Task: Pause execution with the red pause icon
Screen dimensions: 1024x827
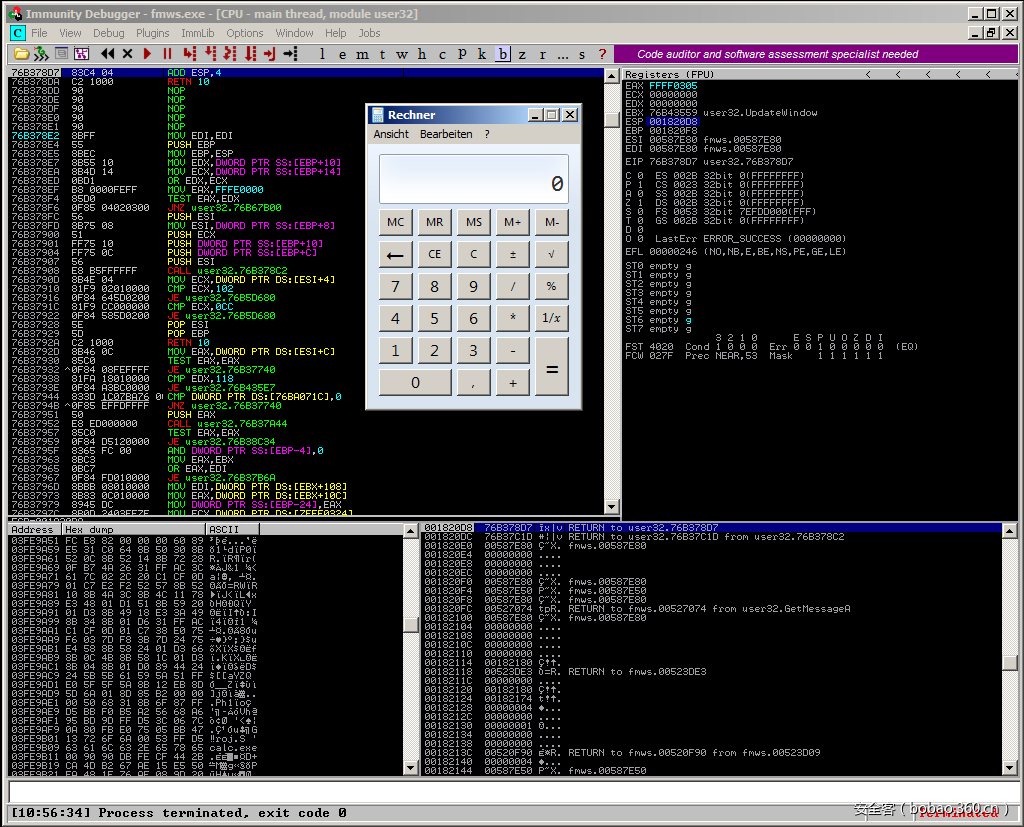Action: (167, 54)
